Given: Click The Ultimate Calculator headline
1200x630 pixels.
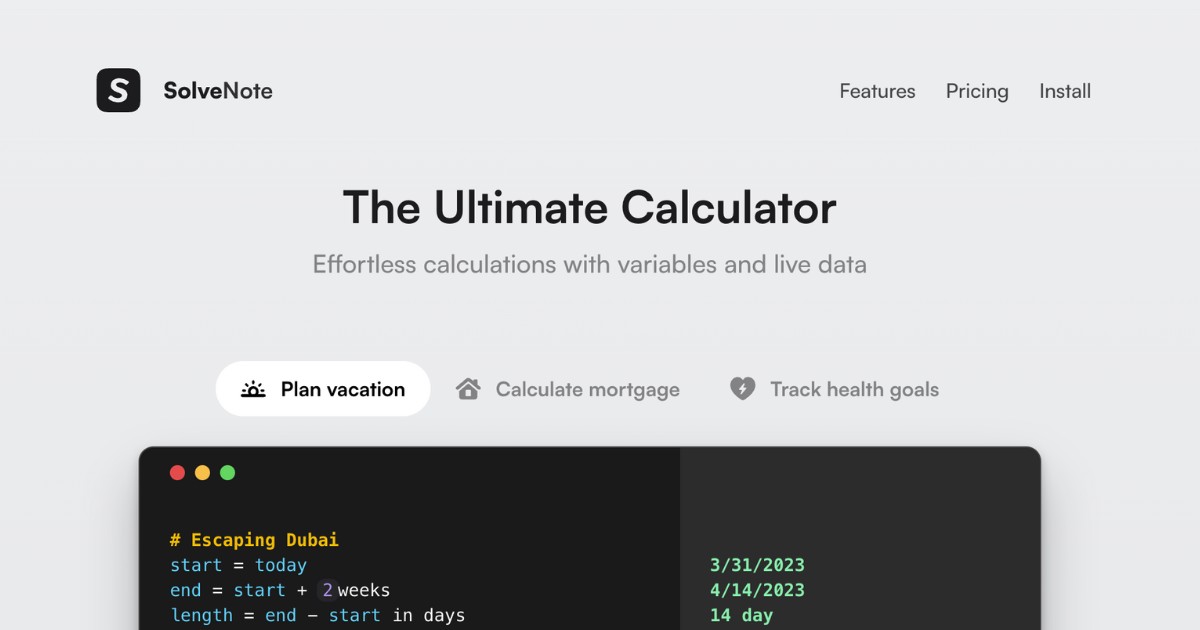Looking at the screenshot, I should (590, 208).
